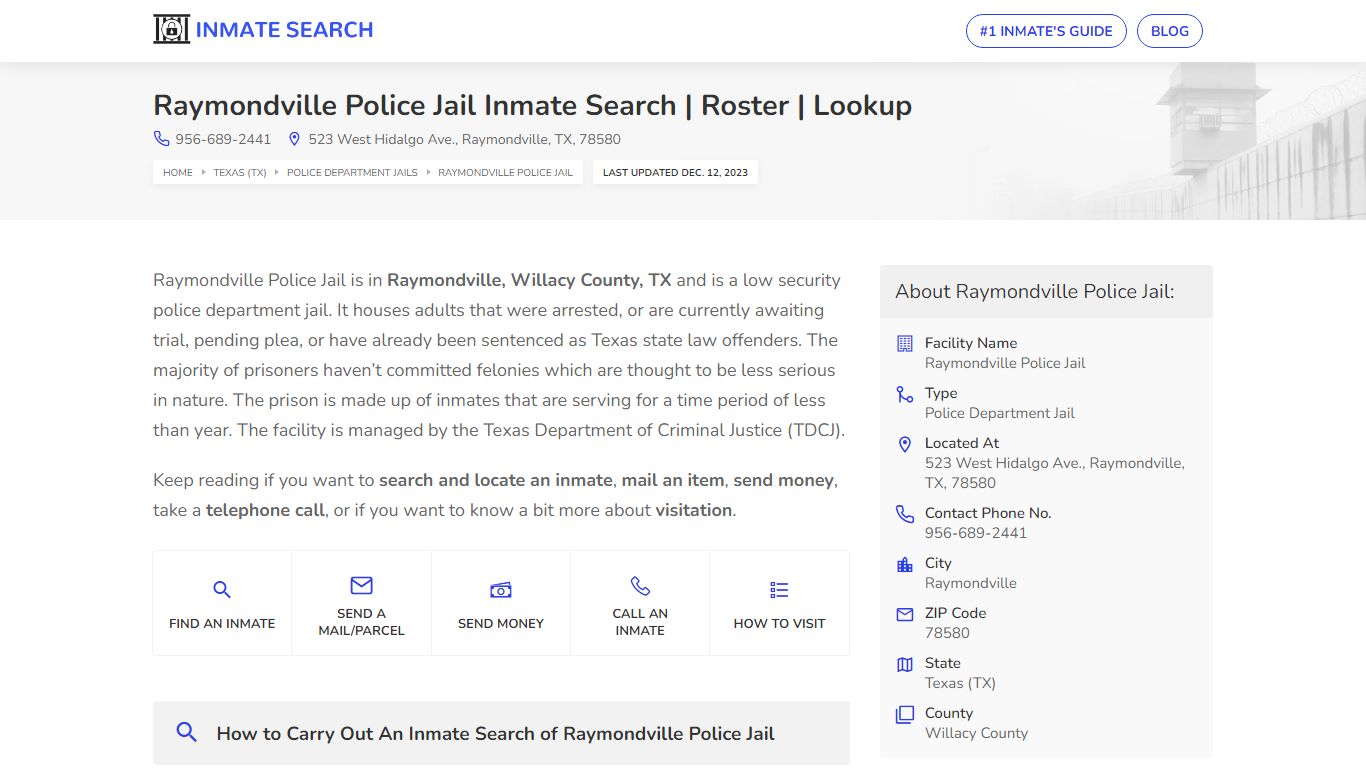Screen dimensions: 1366x768
Task: Click the Send A Mail/Parcel envelope icon
Action: click(360, 586)
